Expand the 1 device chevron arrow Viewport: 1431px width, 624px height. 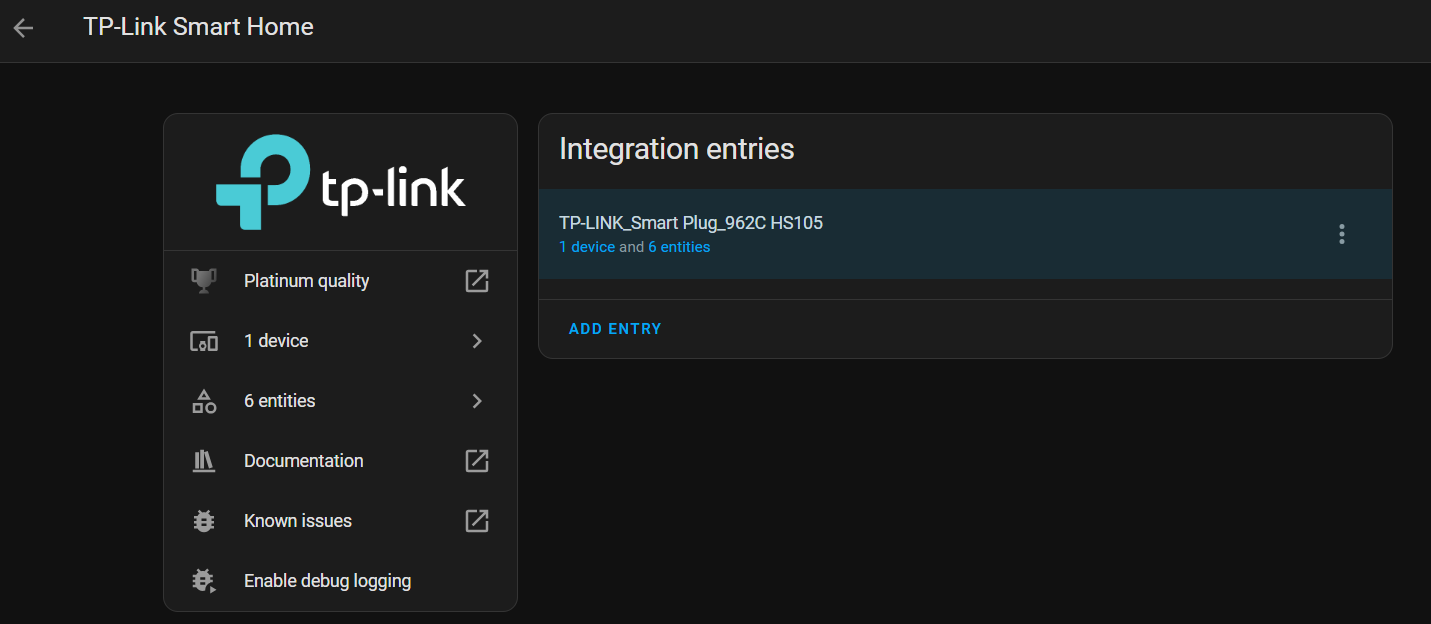(477, 341)
